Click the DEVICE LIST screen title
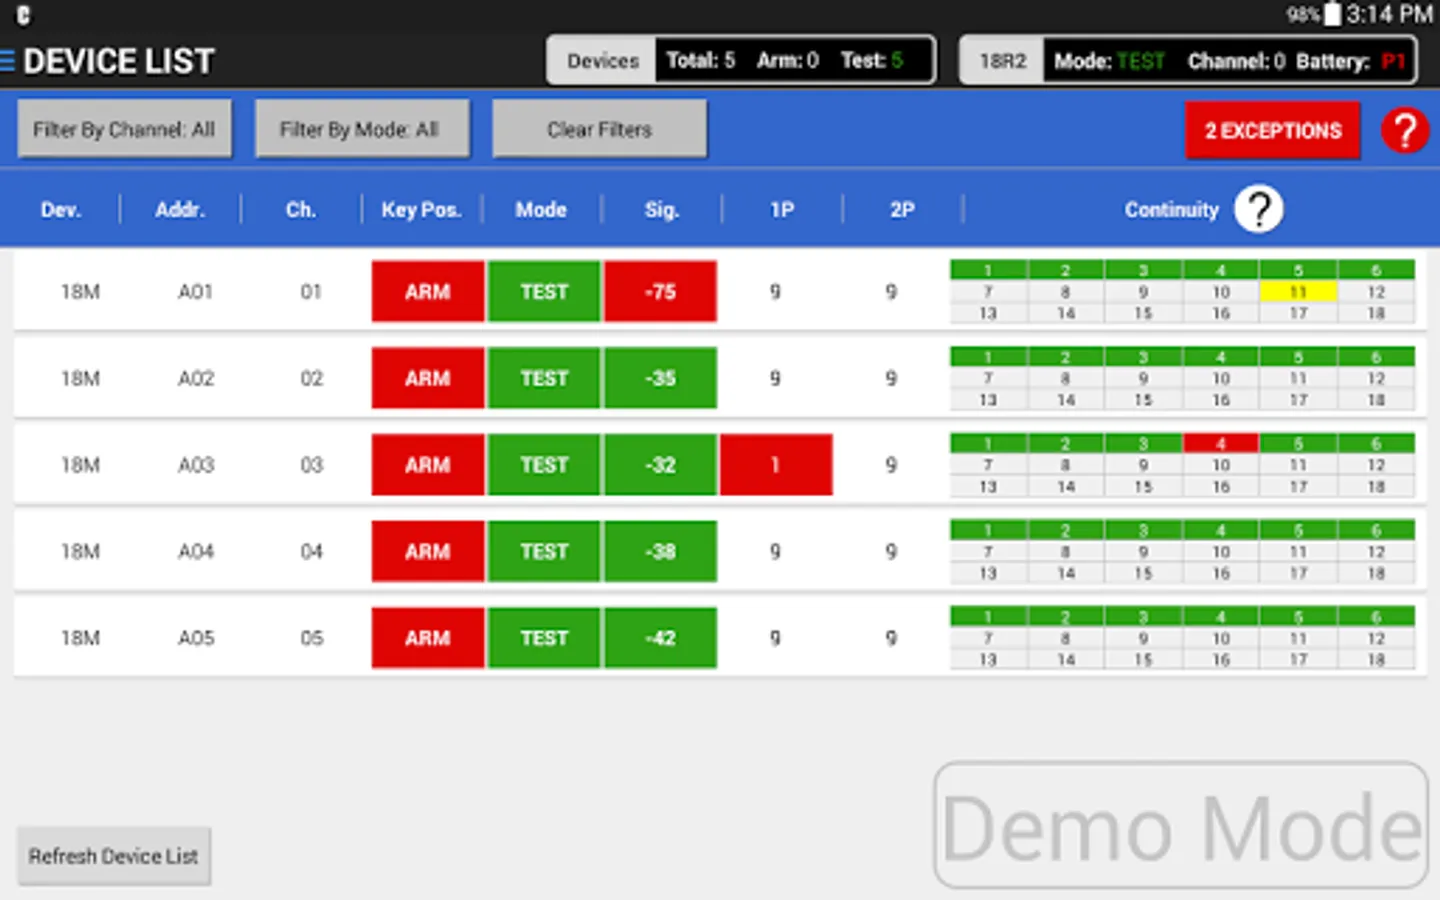Image resolution: width=1440 pixels, height=900 pixels. [x=119, y=61]
